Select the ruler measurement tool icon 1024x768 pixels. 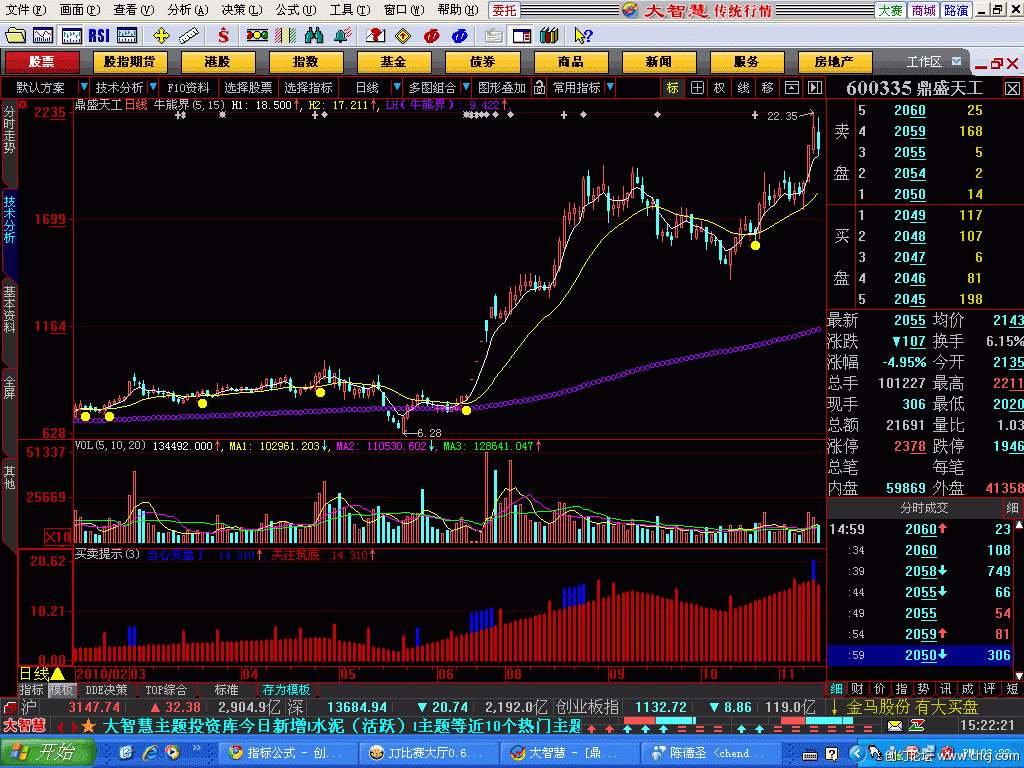189,35
